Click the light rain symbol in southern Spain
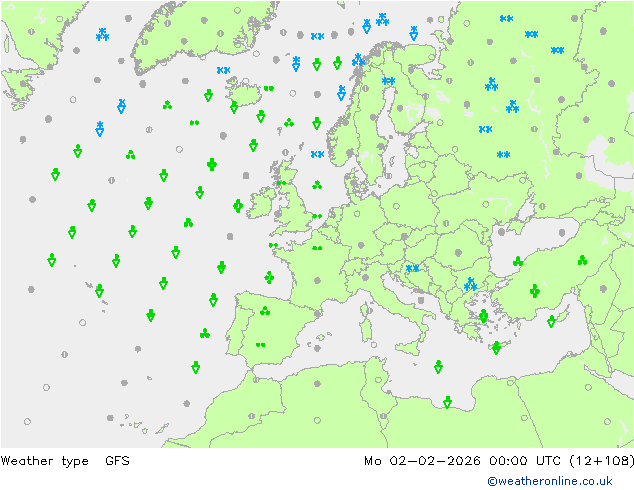This screenshot has height=490, width=634. 260,345
